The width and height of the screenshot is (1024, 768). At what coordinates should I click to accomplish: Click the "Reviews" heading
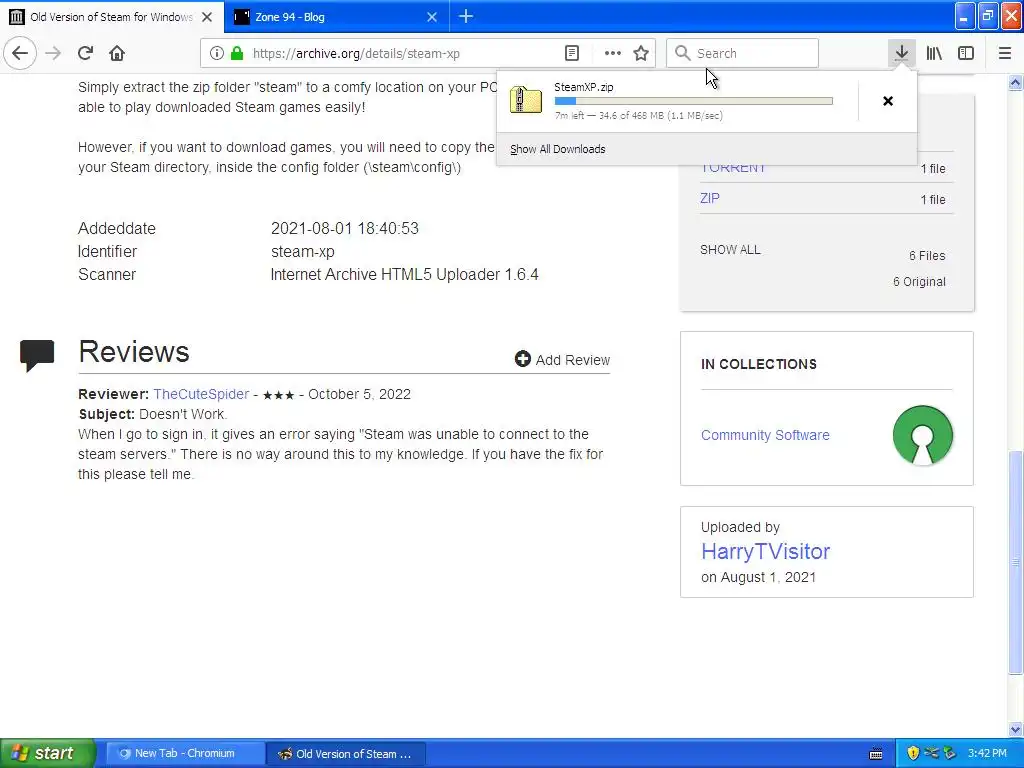coord(134,352)
